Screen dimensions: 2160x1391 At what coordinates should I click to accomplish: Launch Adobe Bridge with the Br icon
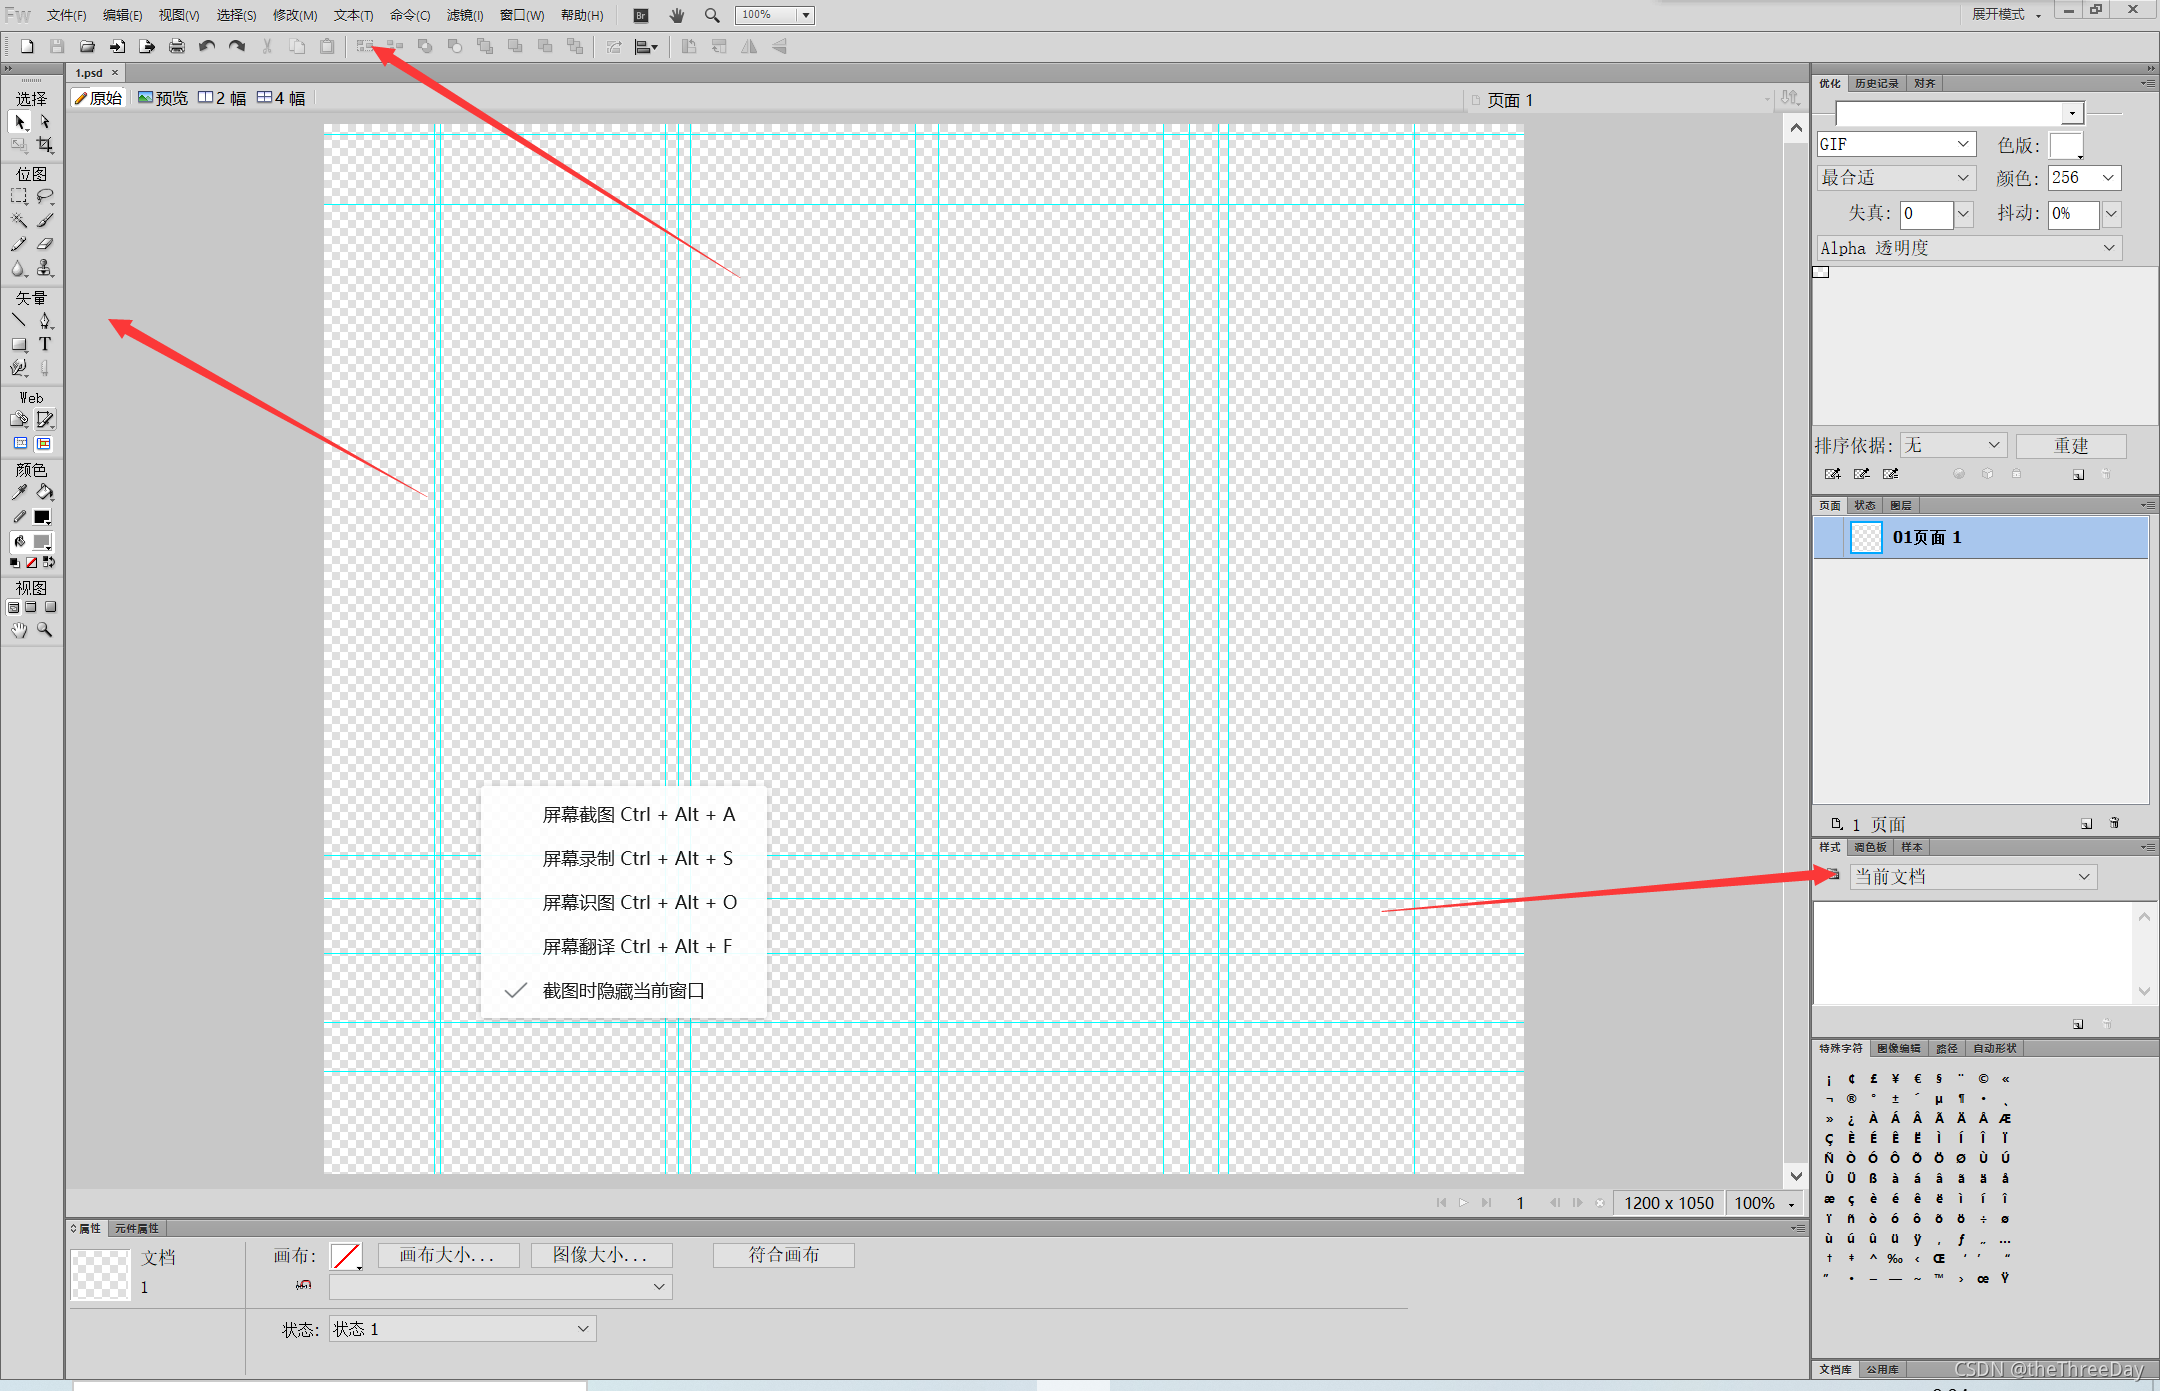[x=641, y=15]
